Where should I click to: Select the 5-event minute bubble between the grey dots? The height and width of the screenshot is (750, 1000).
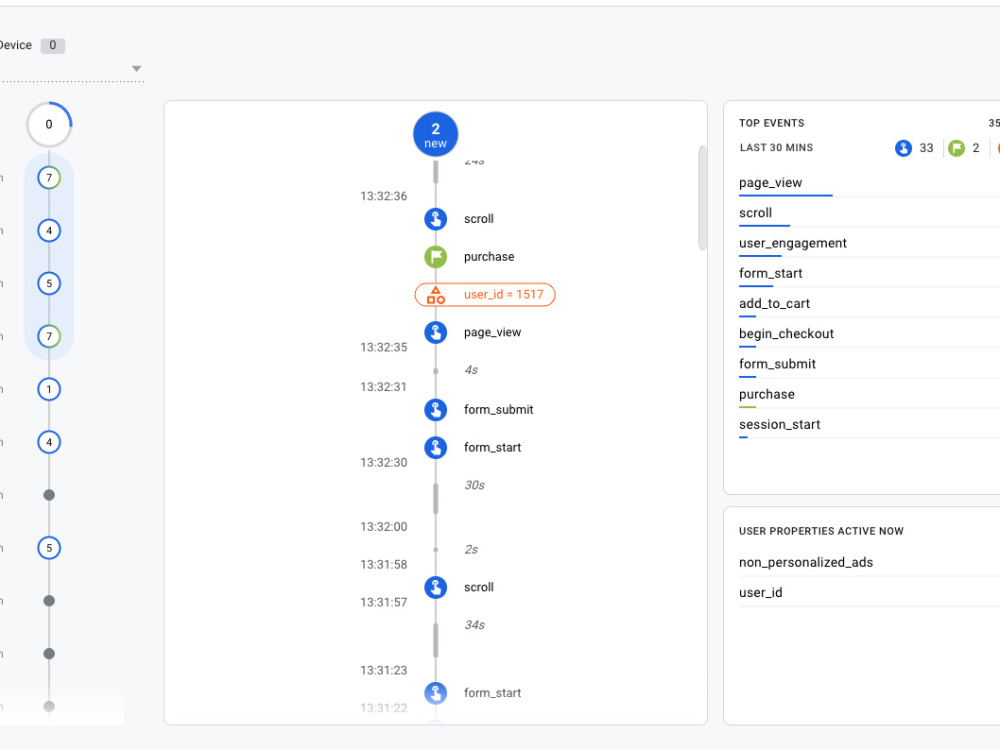pos(49,548)
